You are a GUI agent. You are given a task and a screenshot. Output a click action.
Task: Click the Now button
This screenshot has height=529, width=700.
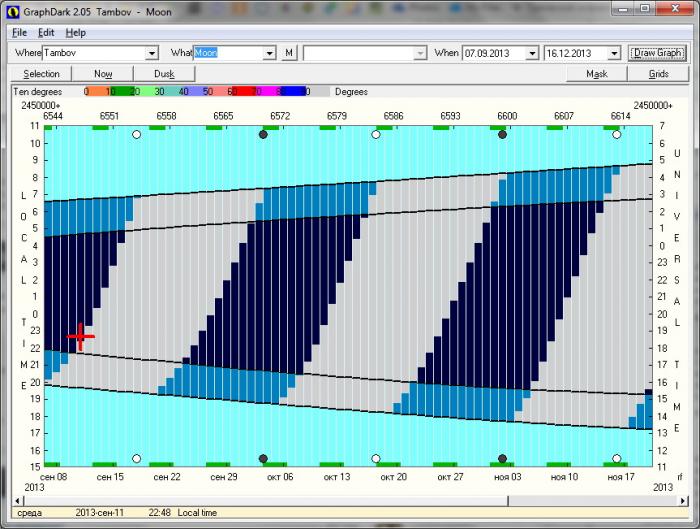[x=103, y=74]
